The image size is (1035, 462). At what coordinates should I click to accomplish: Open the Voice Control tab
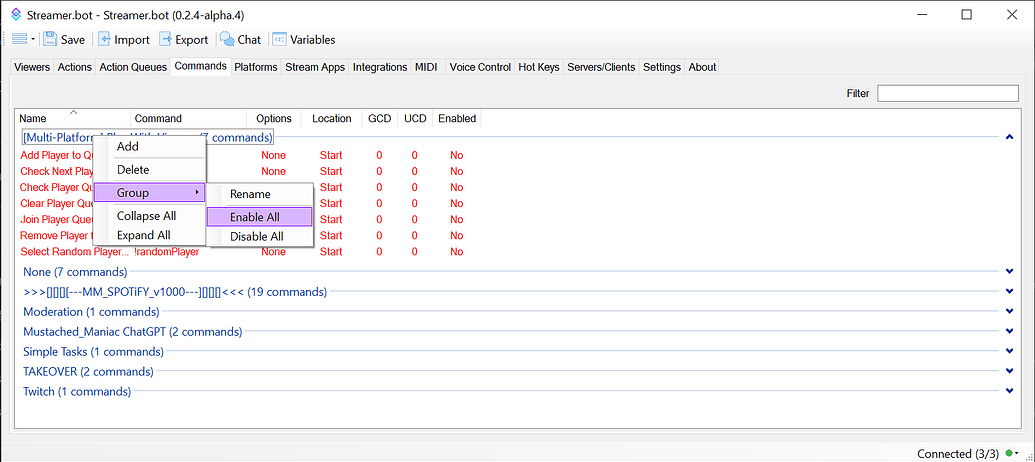click(480, 67)
